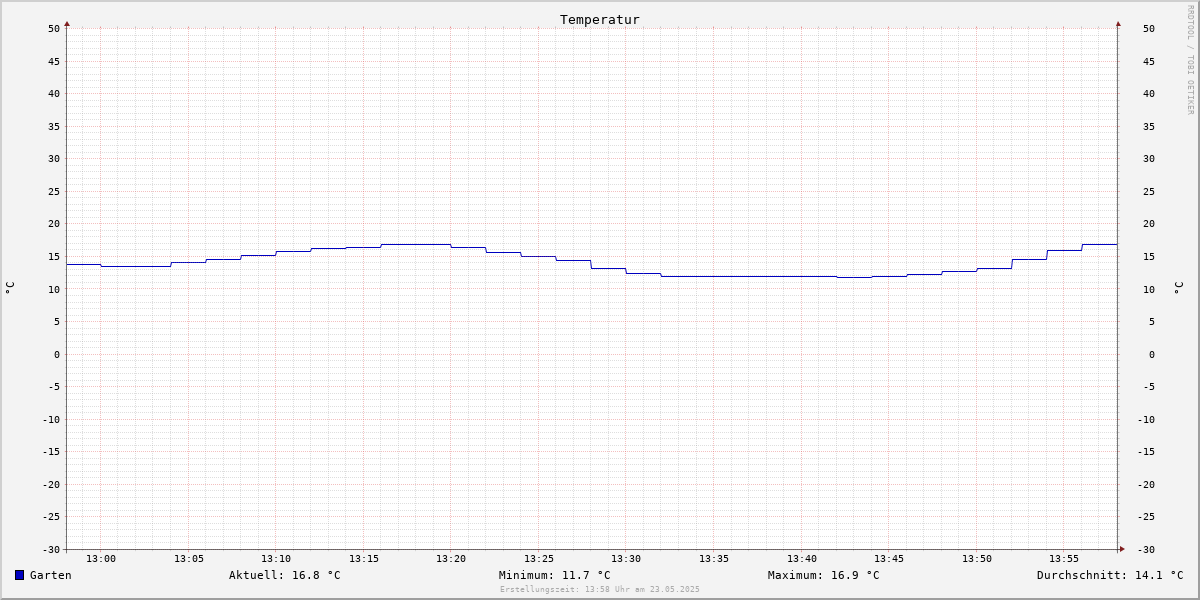Image resolution: width=1200 pixels, height=600 pixels.
Task: Click the 13:25 time axis label
Action: pos(539,559)
